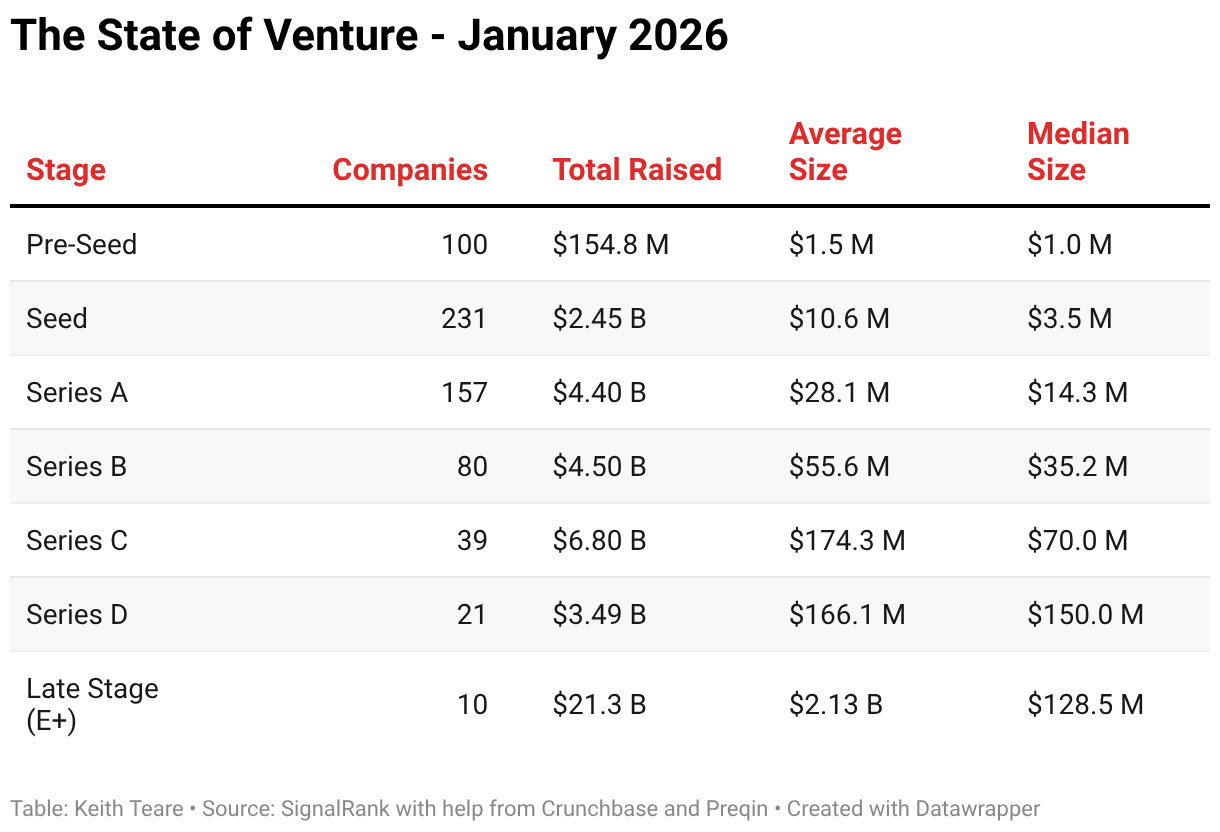Screen dimensions: 1220x832
Task: Click the SignalRank source credit
Action: 321,808
